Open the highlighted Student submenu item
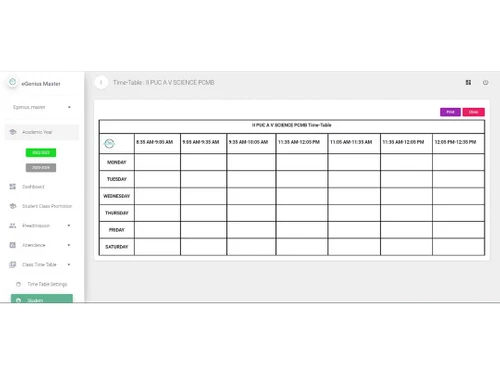Image resolution: width=500 pixels, height=375 pixels. 42,299
